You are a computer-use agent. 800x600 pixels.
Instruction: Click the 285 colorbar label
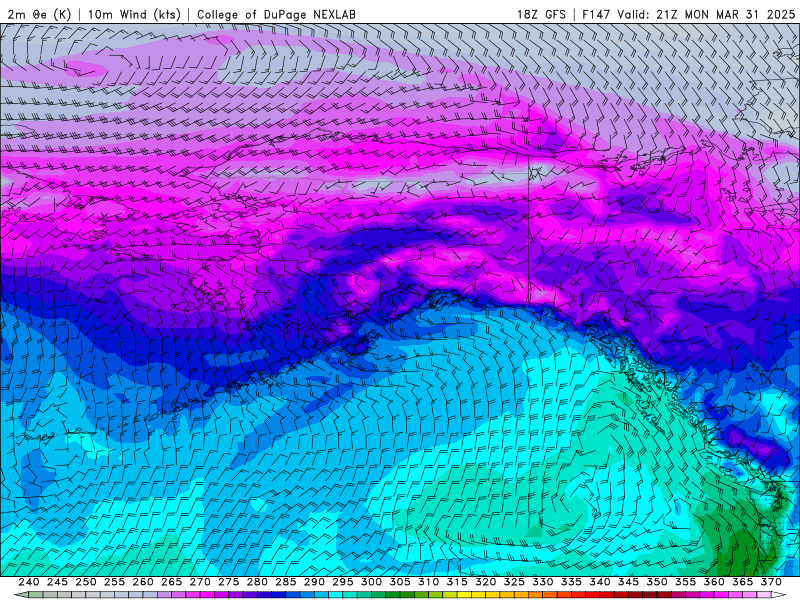pos(286,582)
